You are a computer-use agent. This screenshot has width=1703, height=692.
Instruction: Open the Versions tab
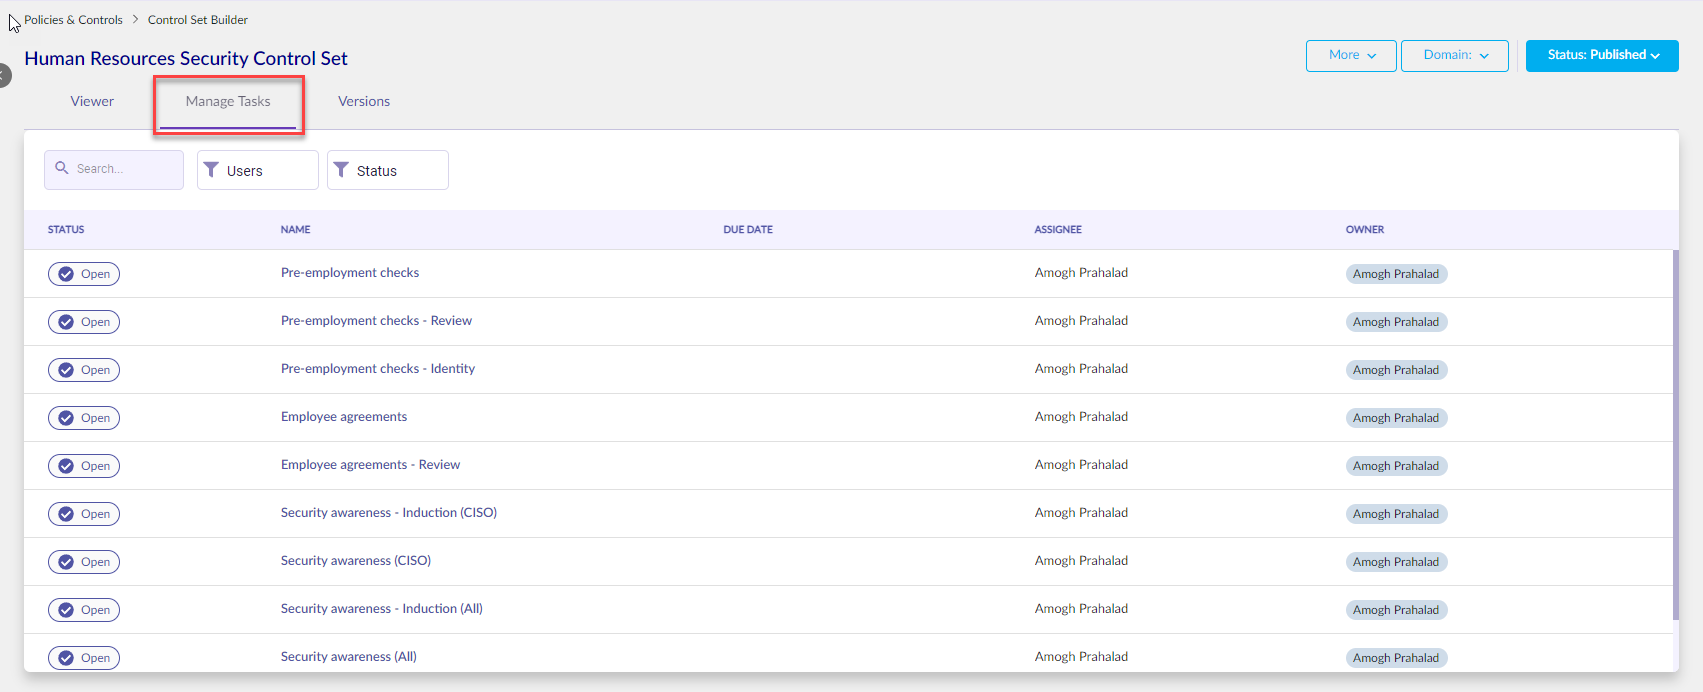[x=364, y=101]
